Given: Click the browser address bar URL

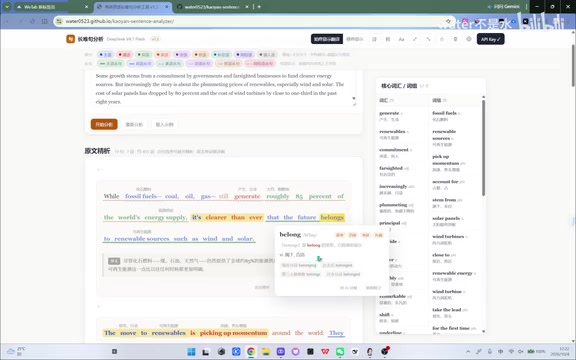Looking at the screenshot, I should [x=120, y=21].
